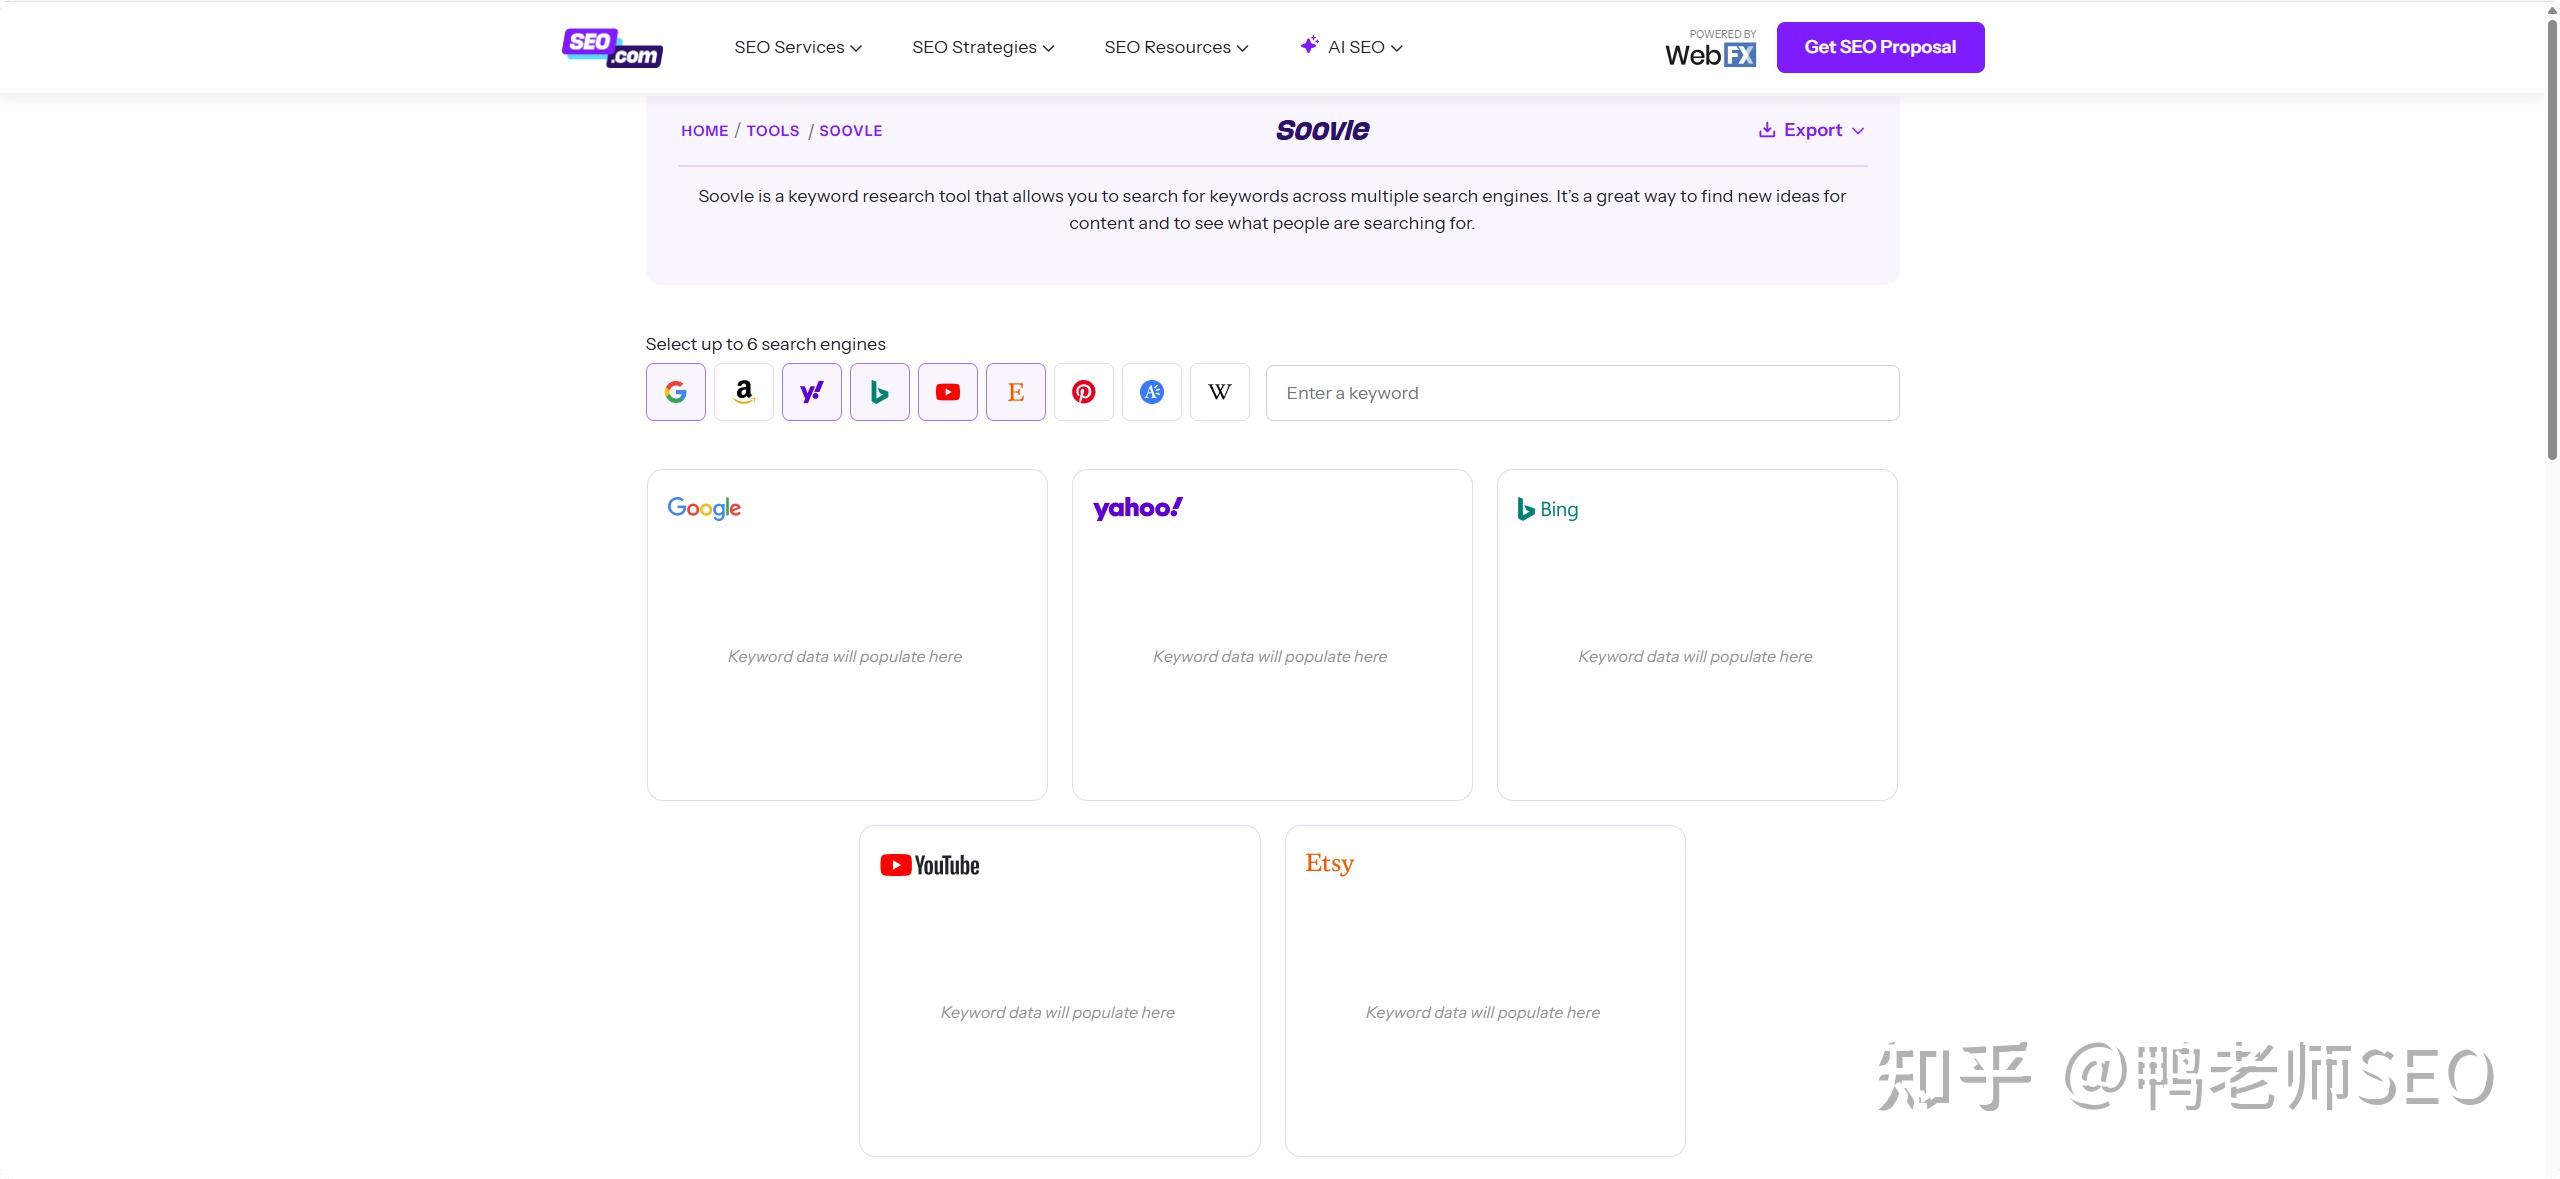Toggle the Google search engine icon

(x=675, y=392)
